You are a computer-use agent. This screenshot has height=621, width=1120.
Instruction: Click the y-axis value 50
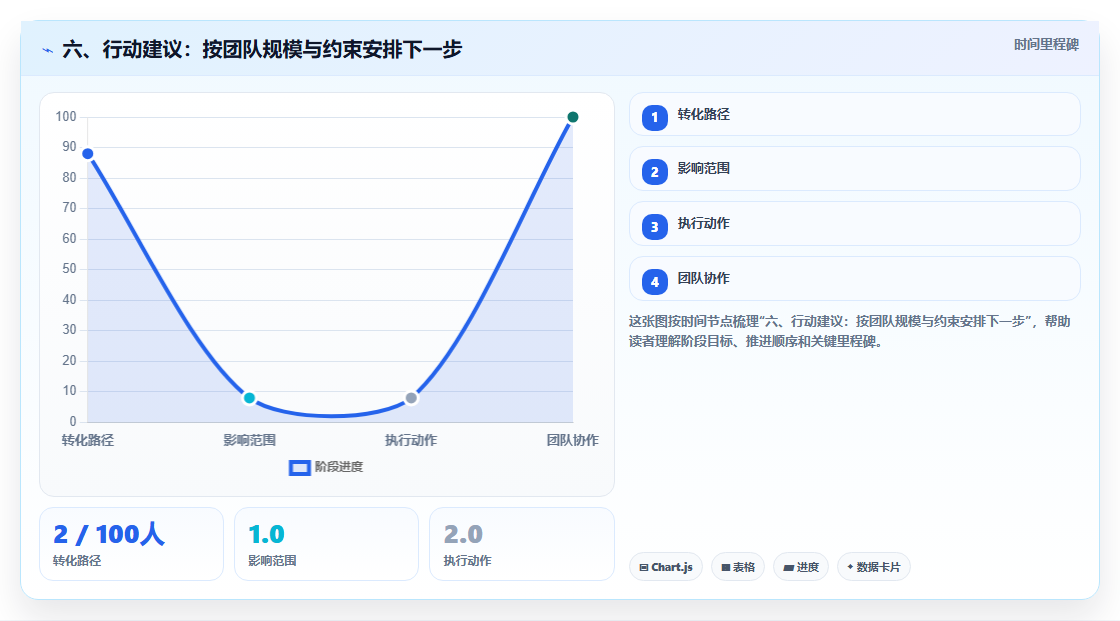click(x=69, y=269)
